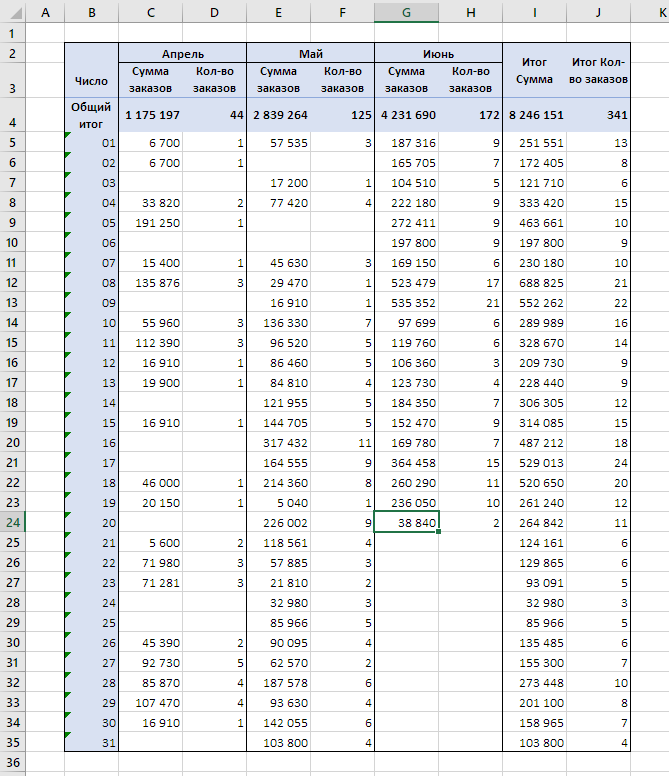Click June total cell 4 231 690
The width and height of the screenshot is (669, 776).
point(407,115)
